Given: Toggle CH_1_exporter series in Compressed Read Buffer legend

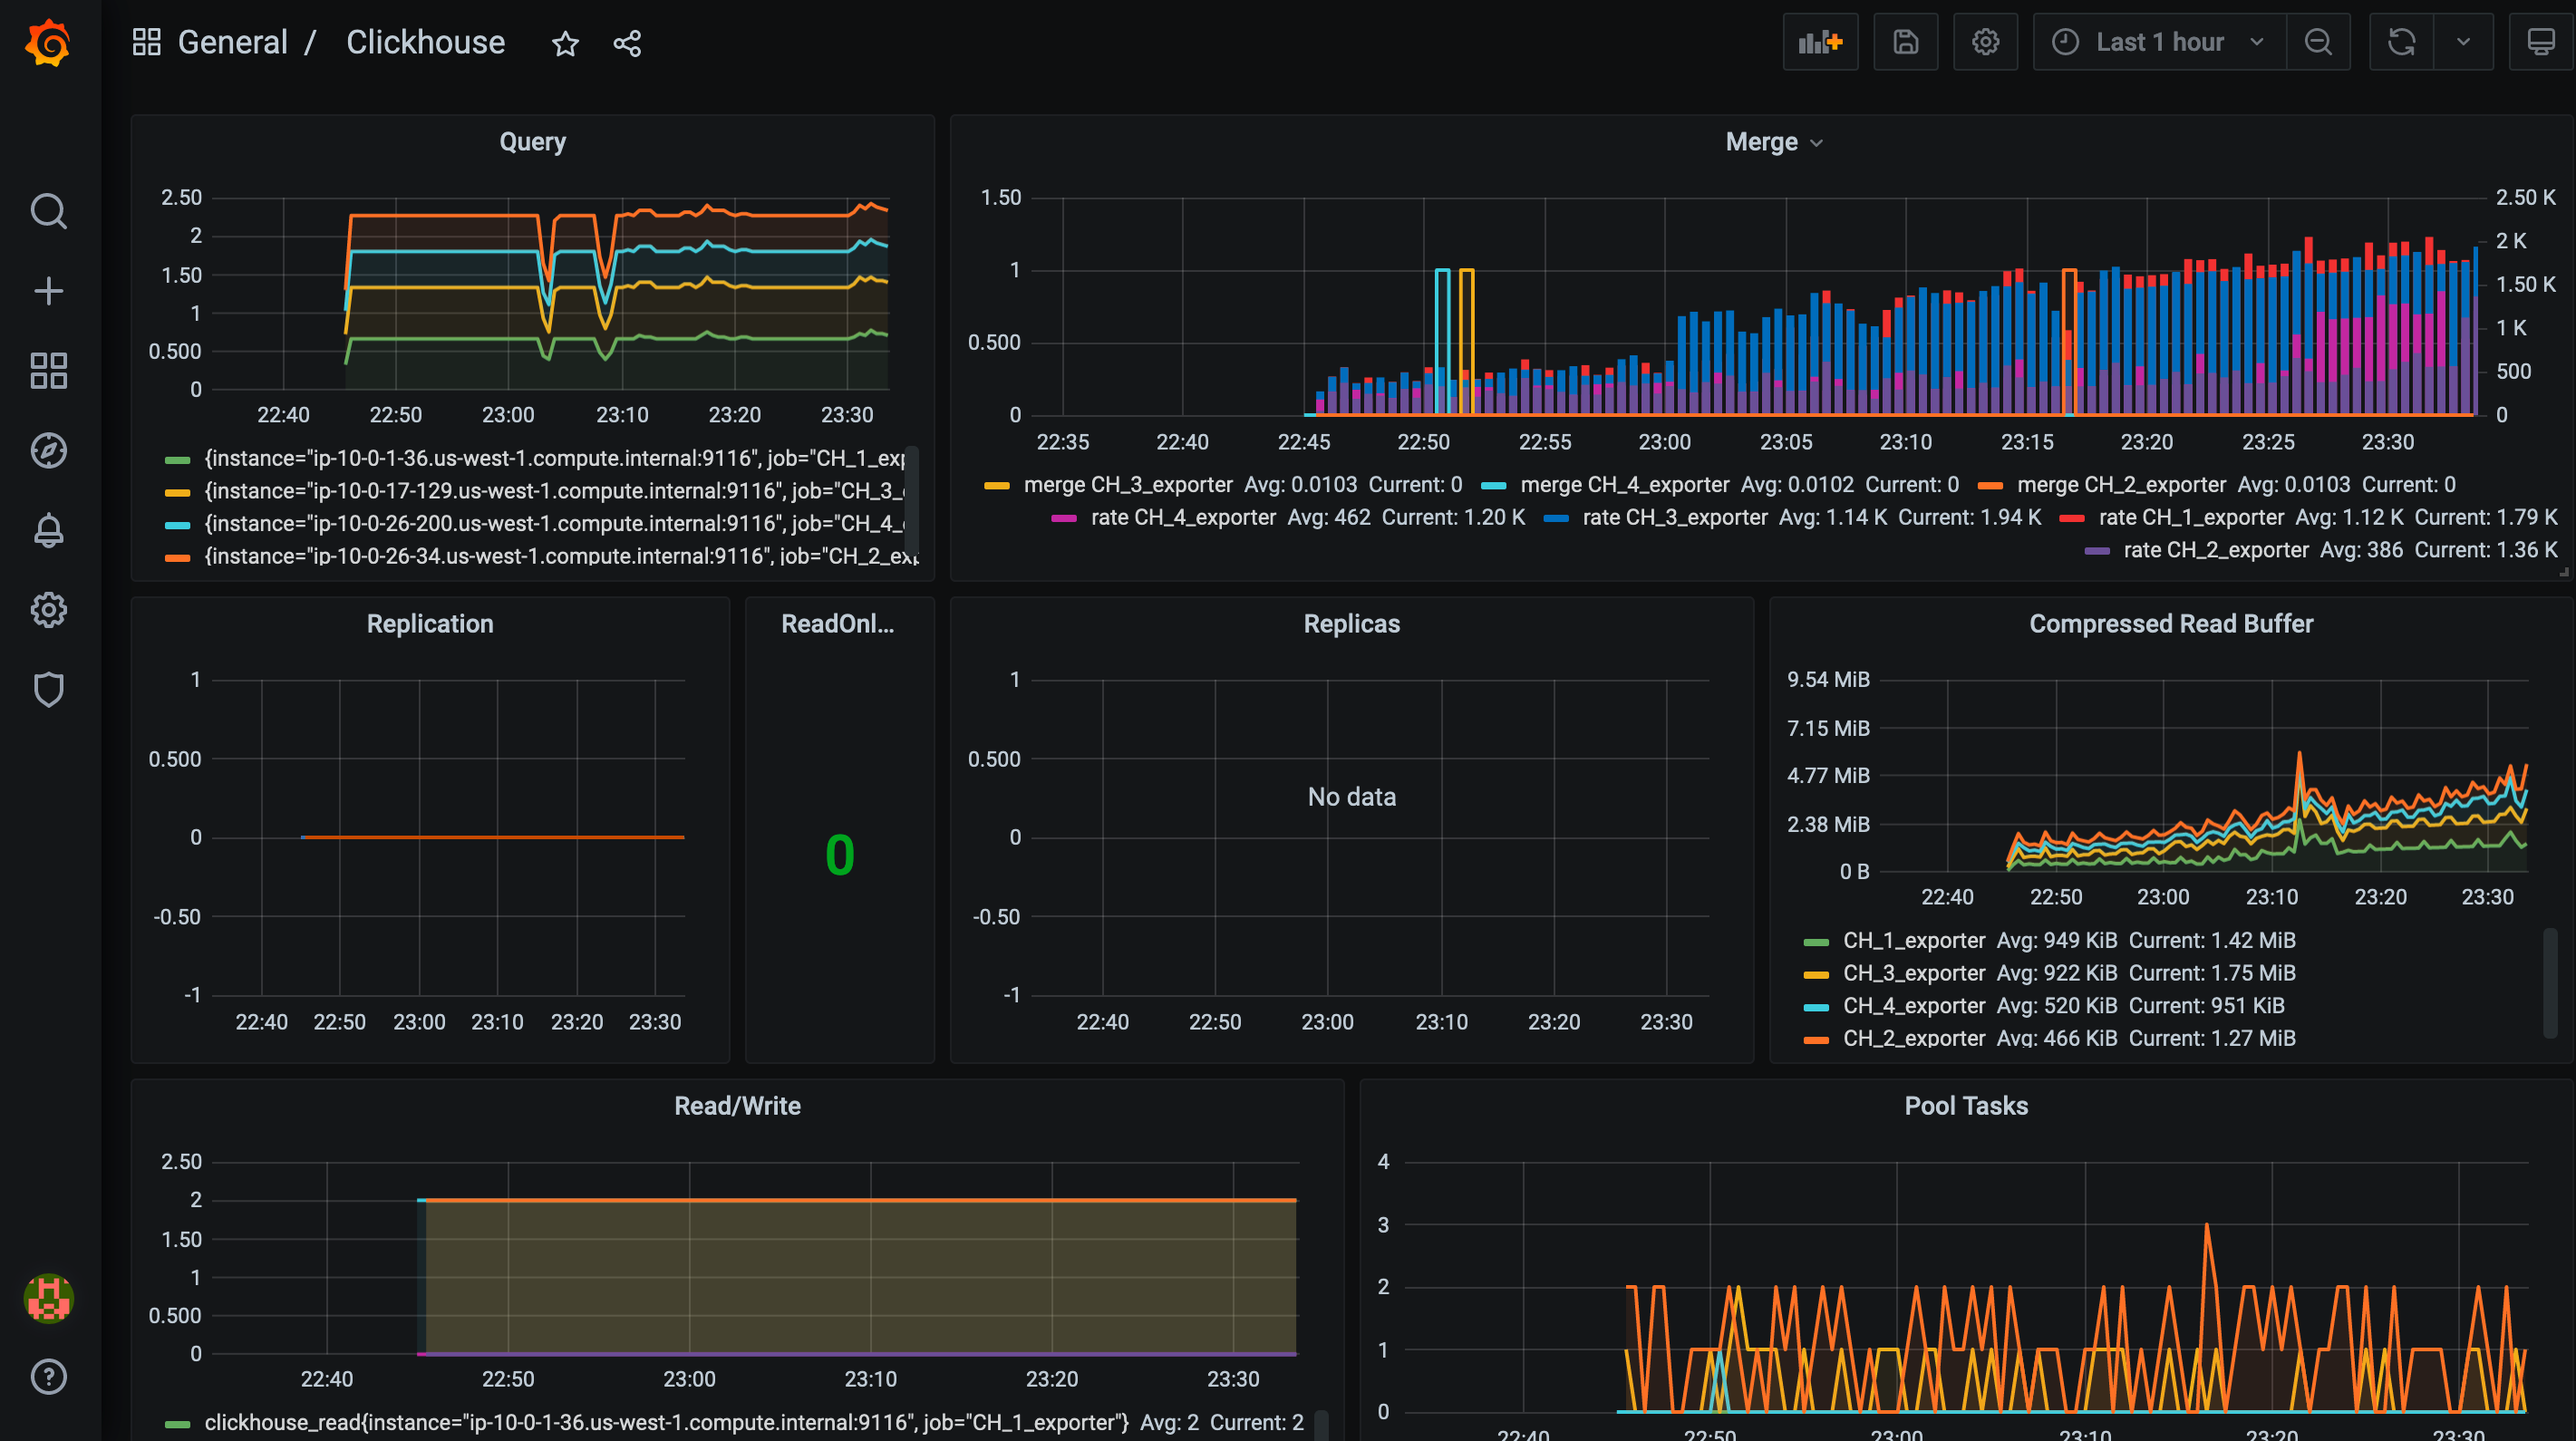Looking at the screenshot, I should [x=1913, y=940].
